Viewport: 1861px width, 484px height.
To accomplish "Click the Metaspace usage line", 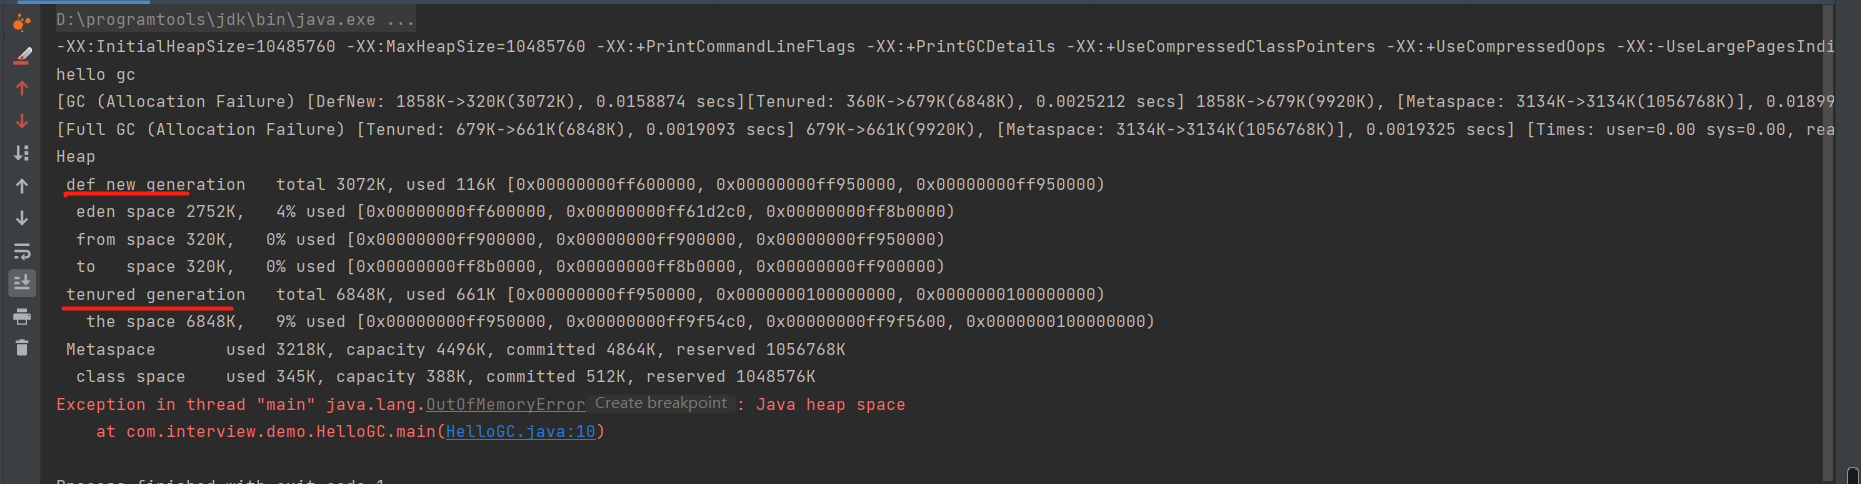I will [455, 350].
